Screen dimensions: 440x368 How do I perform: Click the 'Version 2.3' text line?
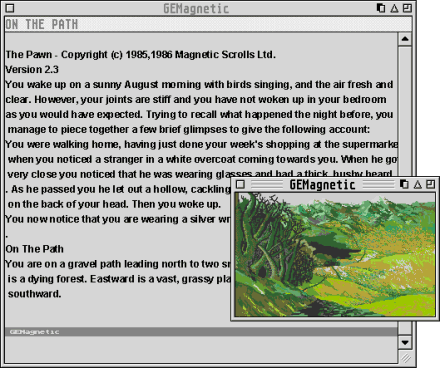tap(32, 69)
